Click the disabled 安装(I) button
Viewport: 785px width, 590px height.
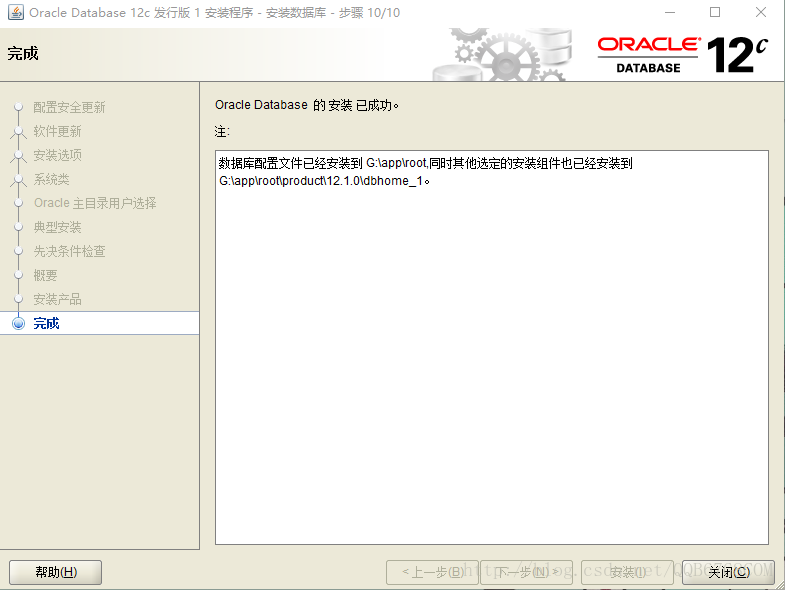point(627,572)
